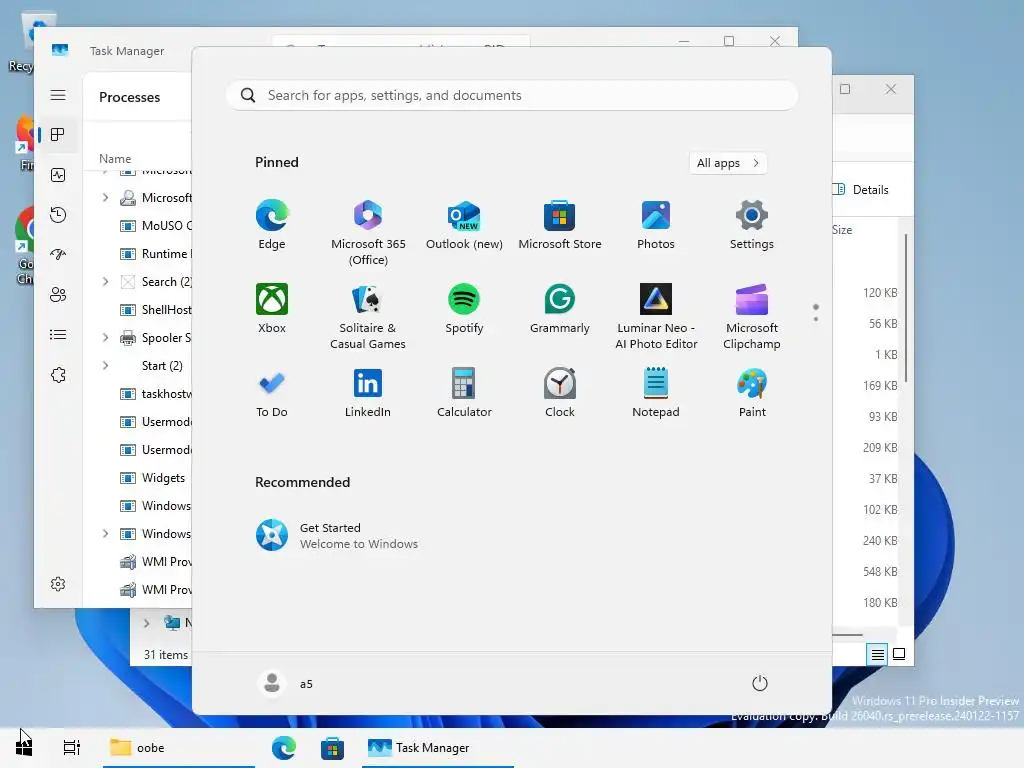This screenshot has width=1024, height=768.
Task: Click the Windows Start button on taskbar
Action: [x=24, y=748]
